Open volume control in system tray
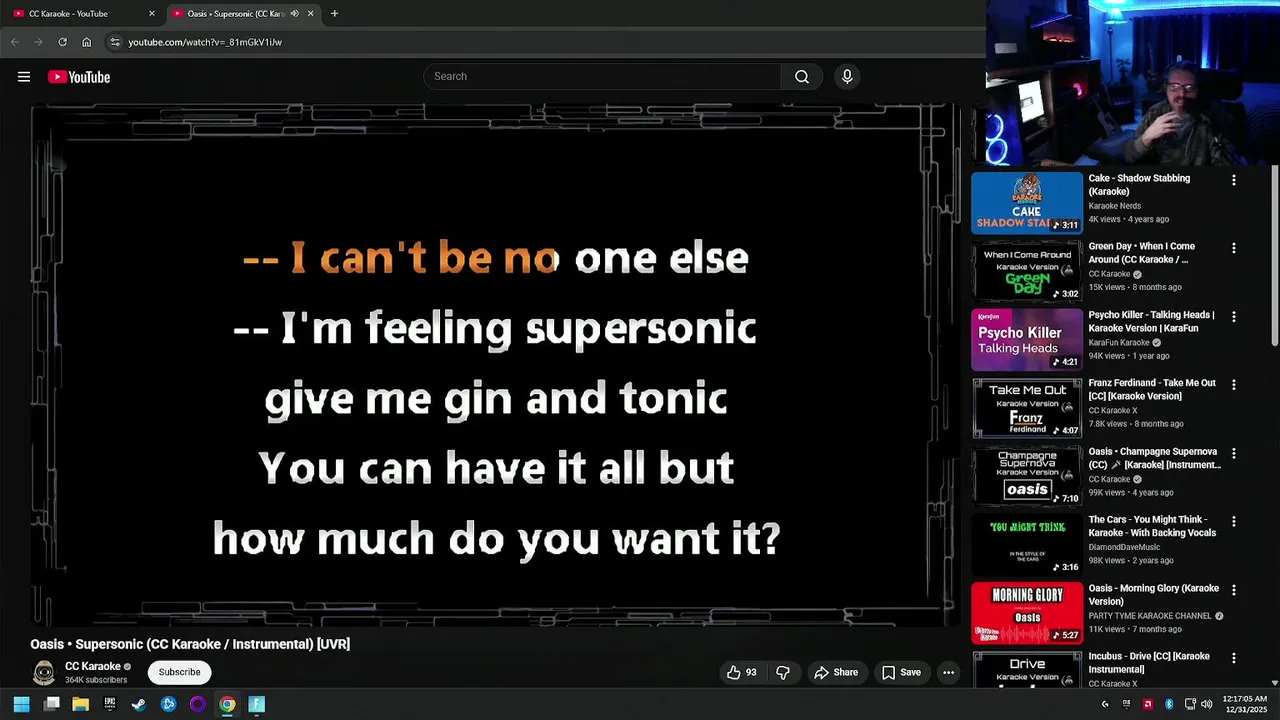1280x720 pixels. coord(1206,704)
